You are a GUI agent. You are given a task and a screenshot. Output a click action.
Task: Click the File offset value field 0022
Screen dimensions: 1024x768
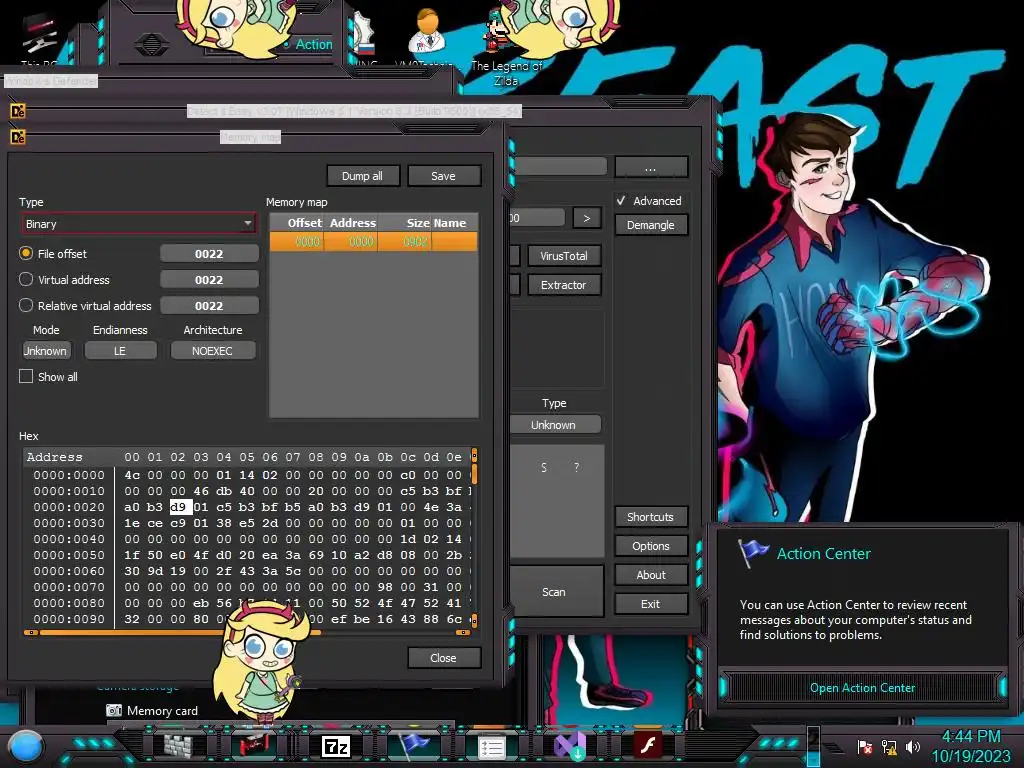[209, 253]
